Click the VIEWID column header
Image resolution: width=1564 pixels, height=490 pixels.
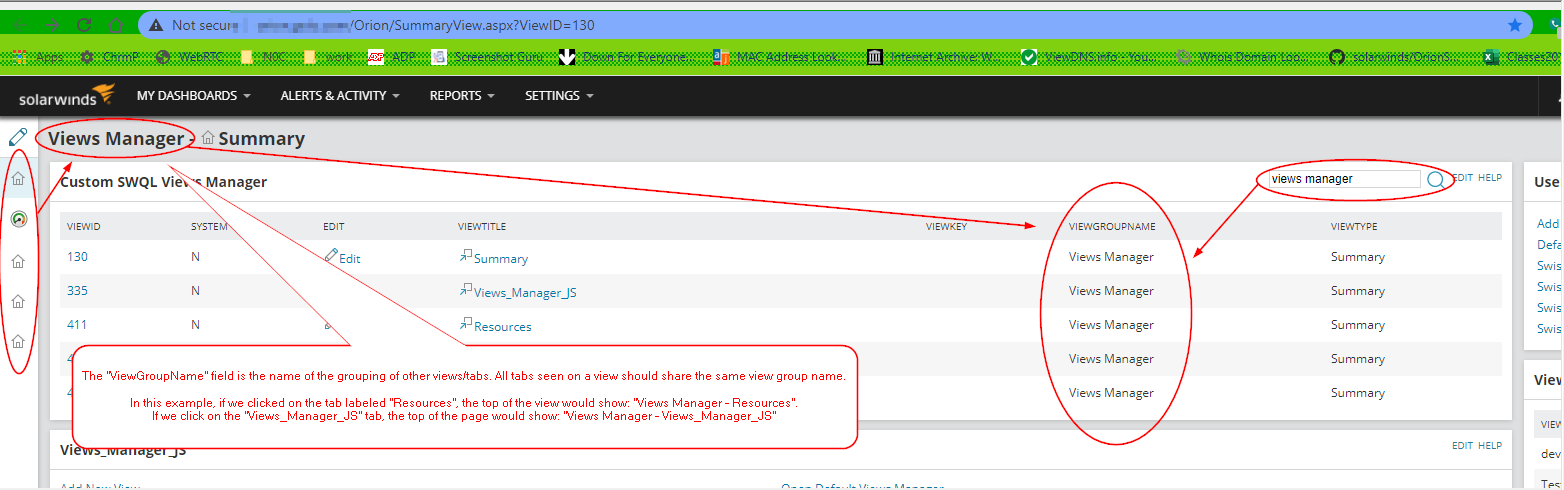(84, 227)
